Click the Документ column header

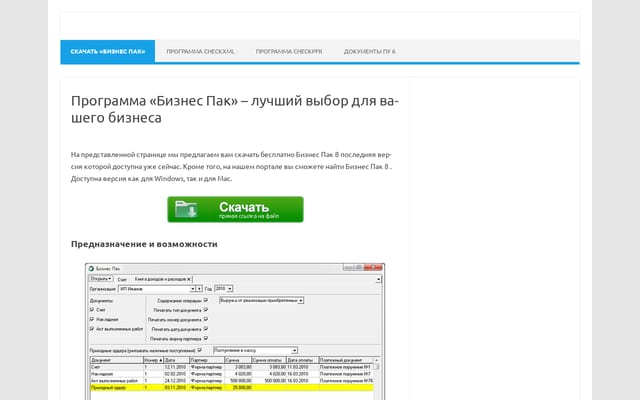click(x=116, y=360)
